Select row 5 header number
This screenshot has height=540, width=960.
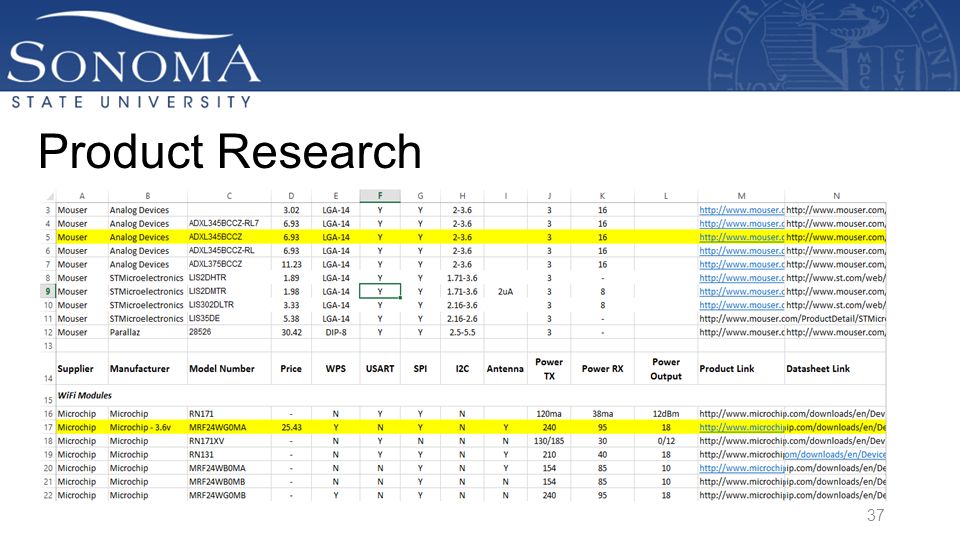point(48,237)
